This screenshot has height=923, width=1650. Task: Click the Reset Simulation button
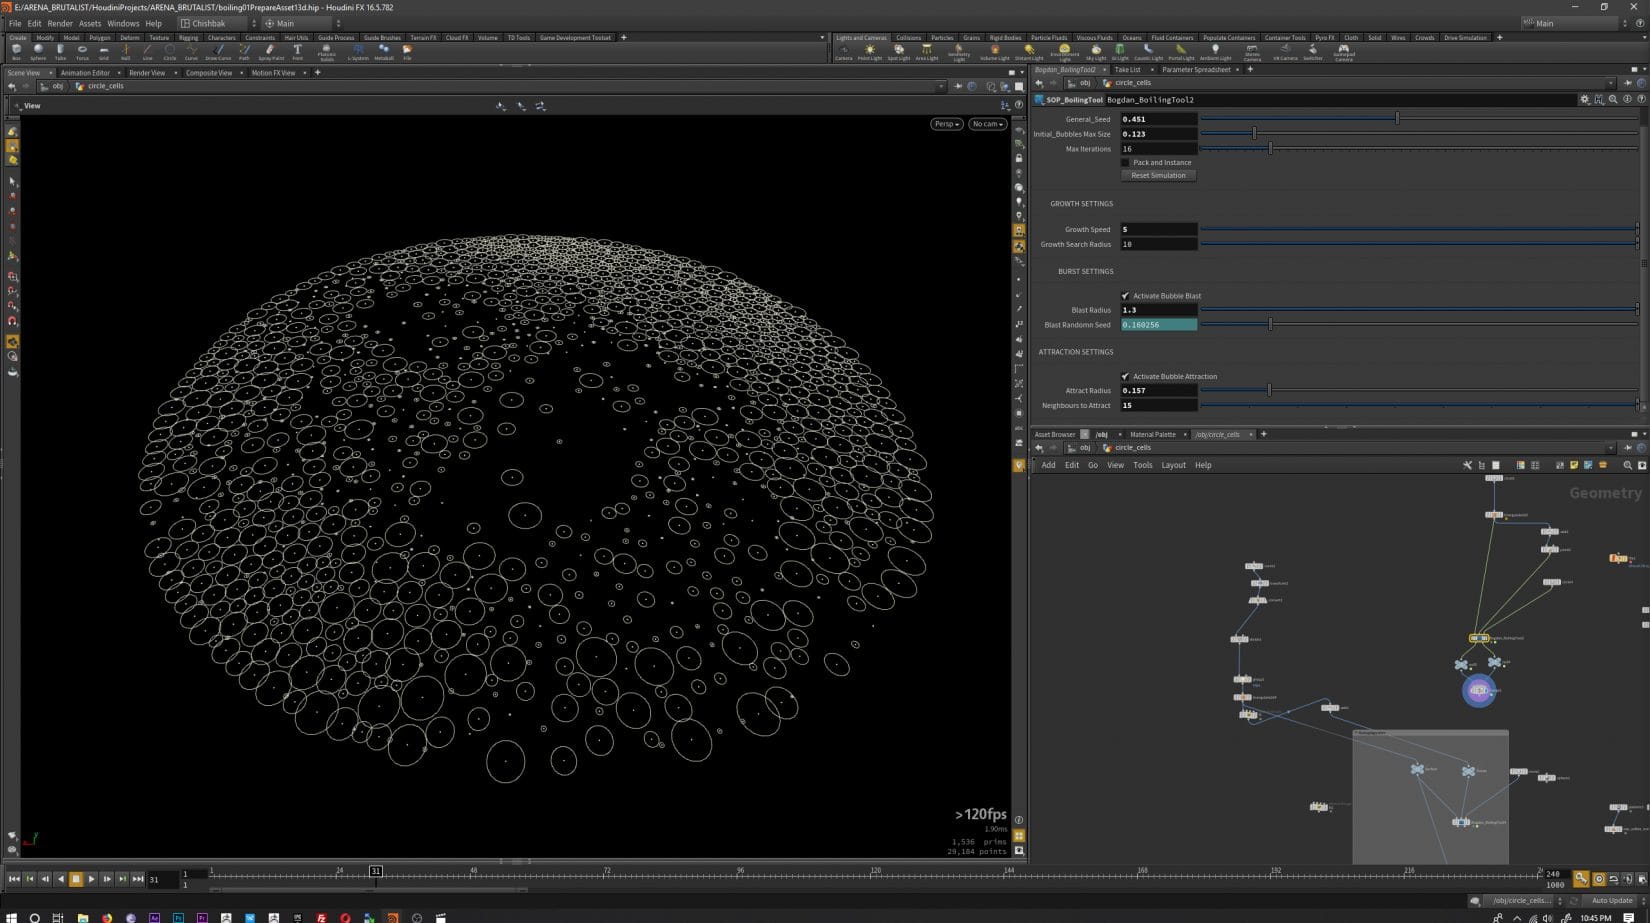point(1158,175)
